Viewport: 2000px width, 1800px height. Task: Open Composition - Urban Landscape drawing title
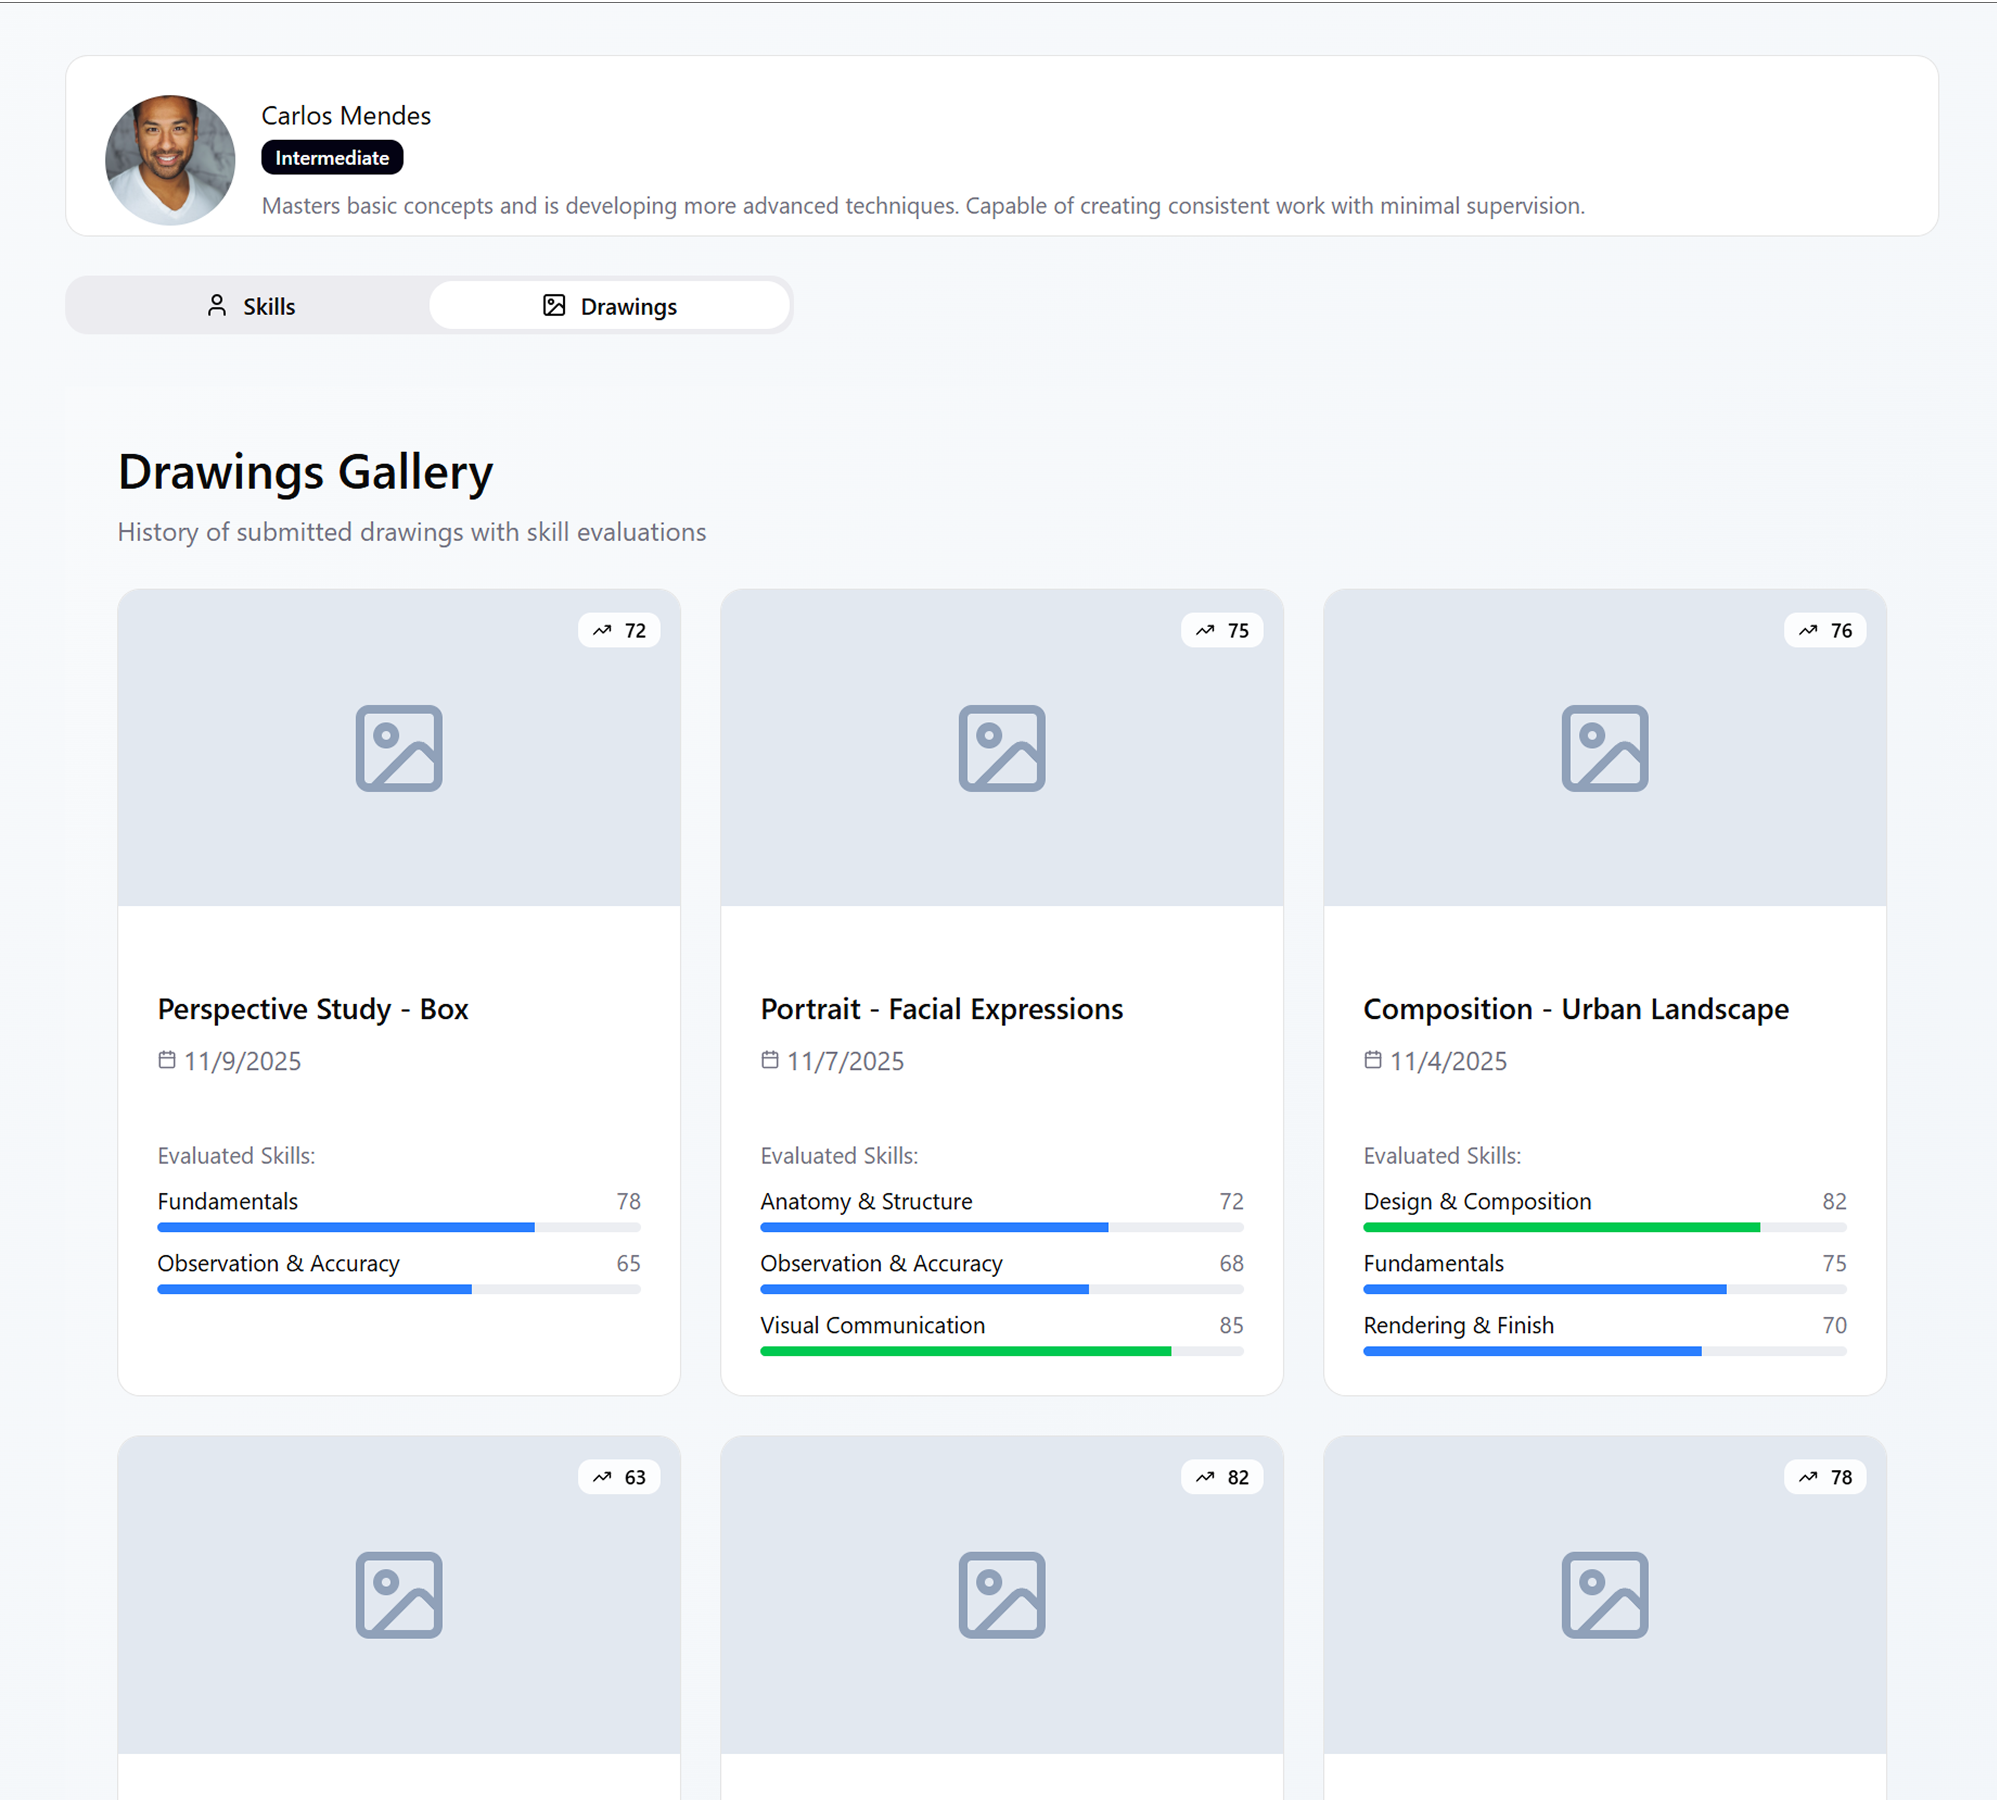coord(1575,1009)
